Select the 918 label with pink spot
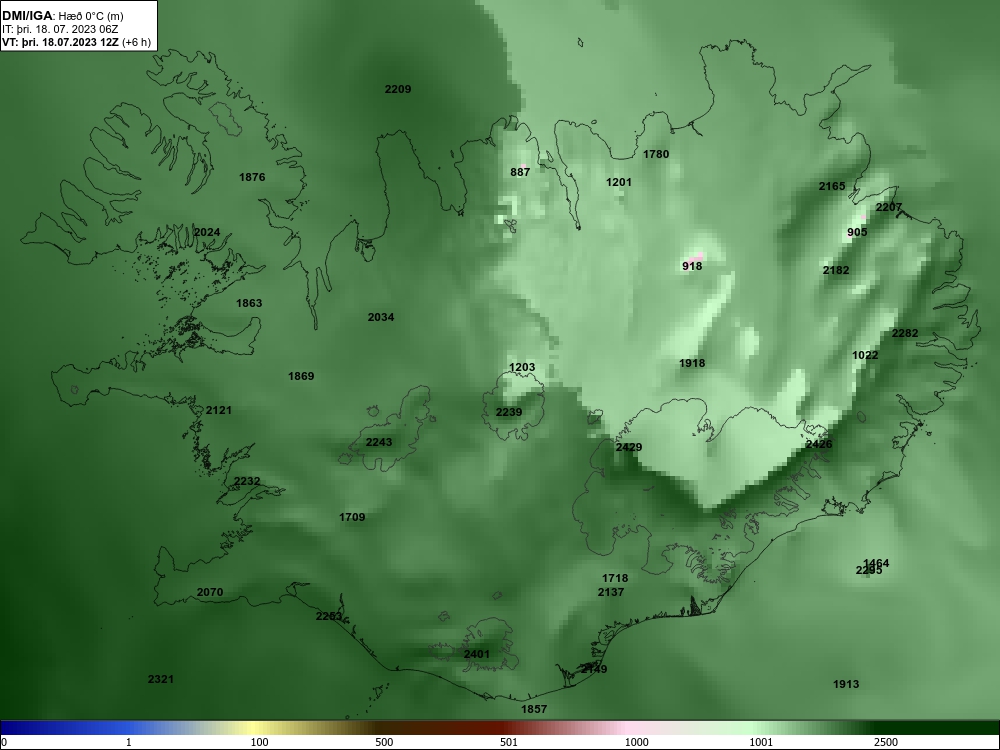1000x750 pixels. pyautogui.click(x=692, y=266)
